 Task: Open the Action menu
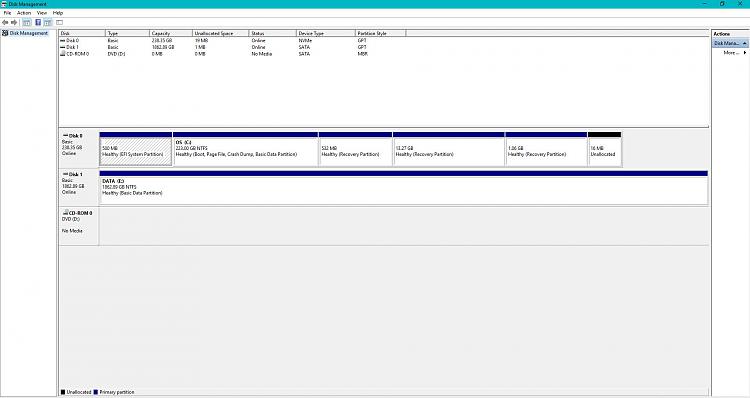[24, 13]
